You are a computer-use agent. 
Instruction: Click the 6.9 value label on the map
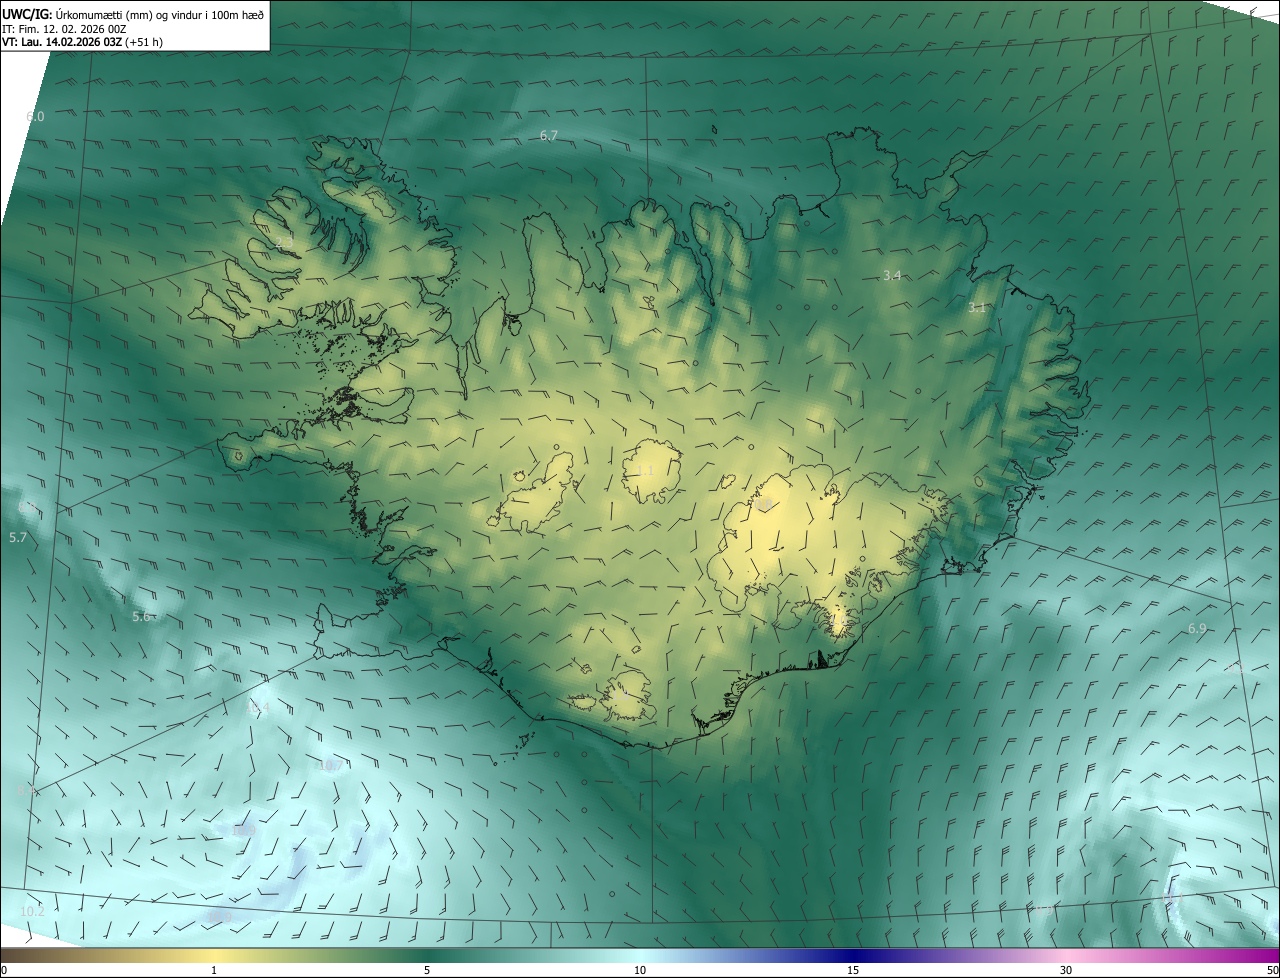point(1197,628)
